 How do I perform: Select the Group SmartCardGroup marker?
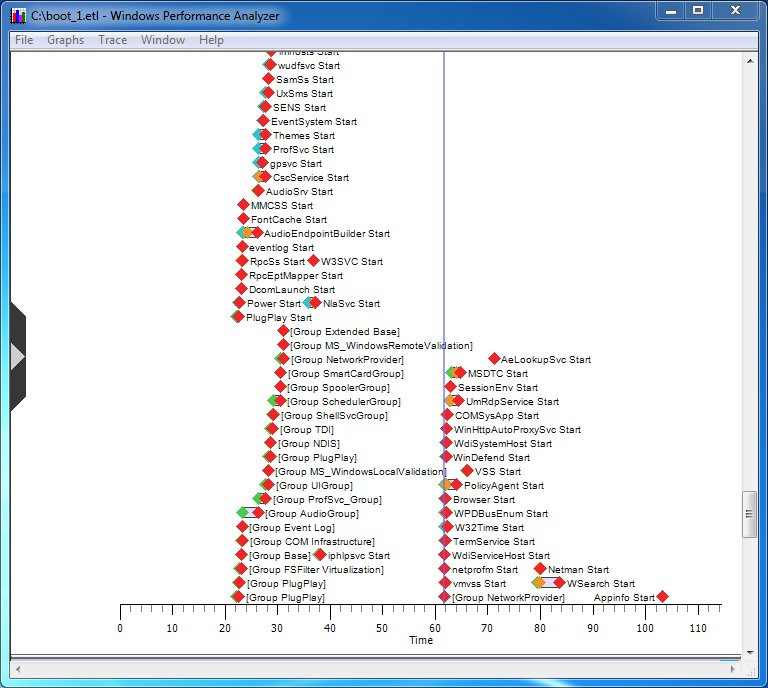click(280, 373)
